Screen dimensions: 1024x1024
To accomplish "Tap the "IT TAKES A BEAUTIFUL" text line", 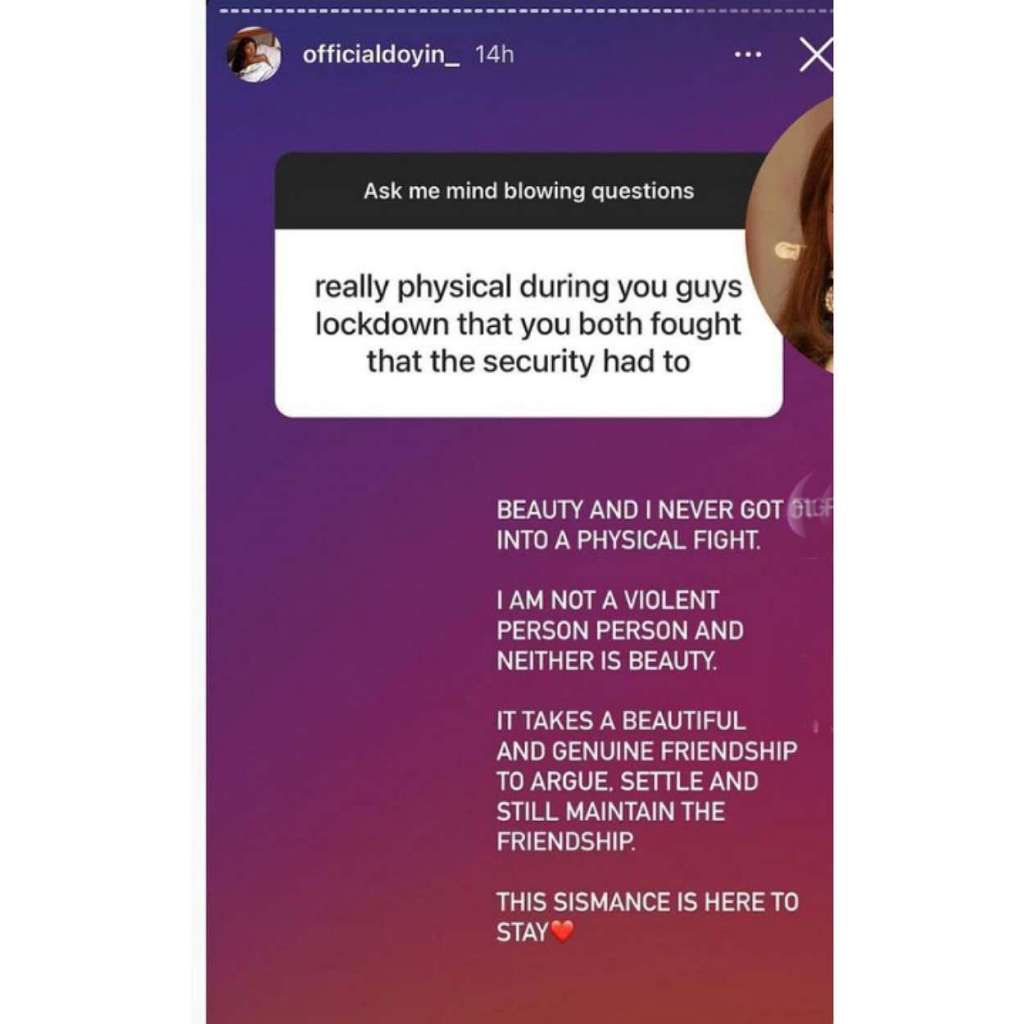I will tap(620, 721).
